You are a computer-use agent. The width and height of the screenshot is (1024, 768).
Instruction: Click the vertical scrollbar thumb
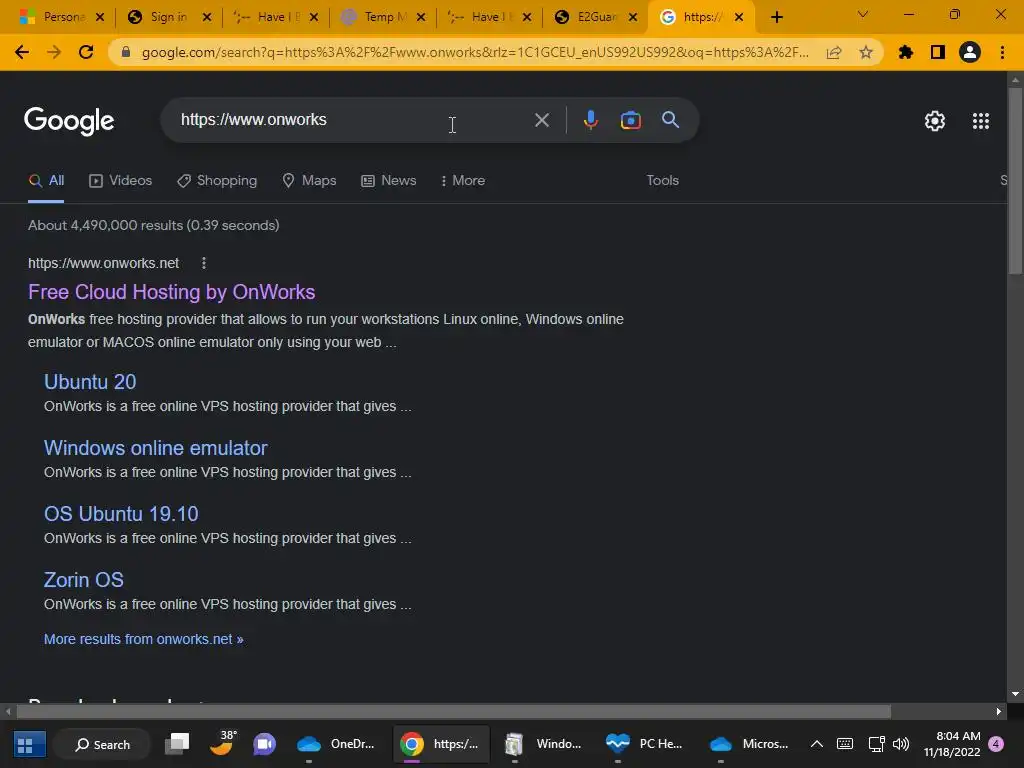[x=1015, y=180]
